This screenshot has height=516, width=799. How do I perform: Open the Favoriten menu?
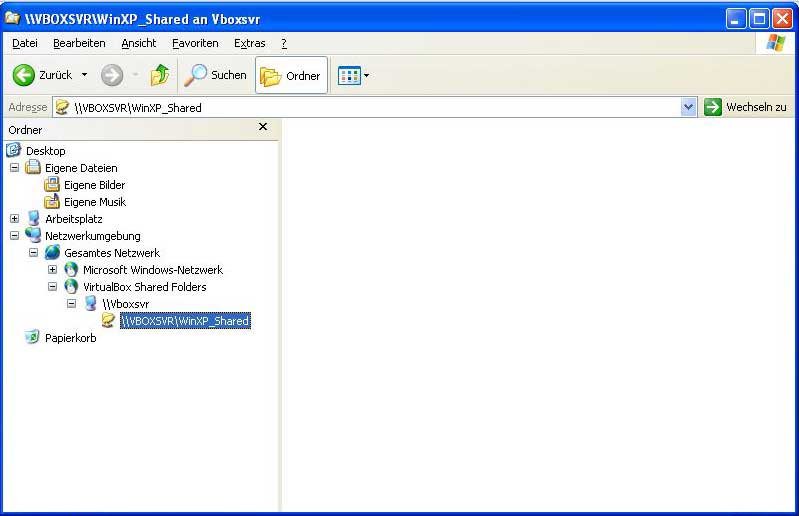tap(195, 43)
